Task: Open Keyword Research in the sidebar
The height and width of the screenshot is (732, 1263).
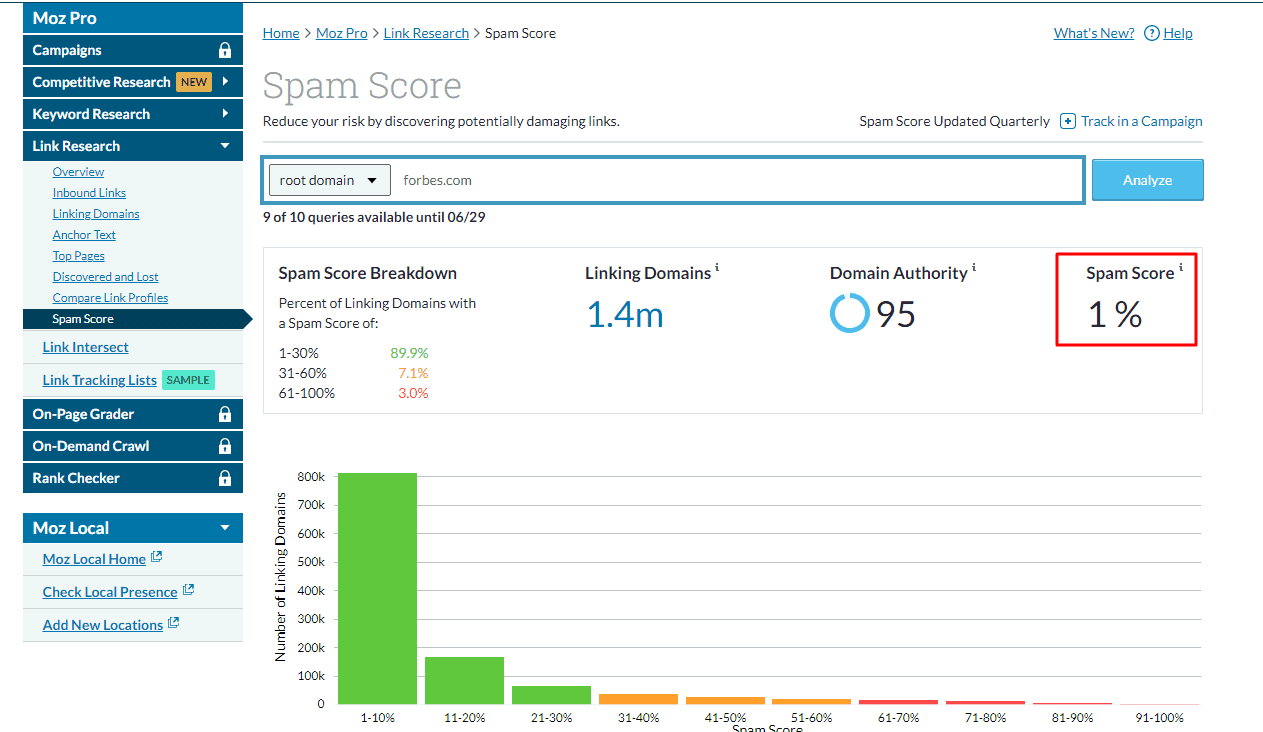Action: click(133, 114)
